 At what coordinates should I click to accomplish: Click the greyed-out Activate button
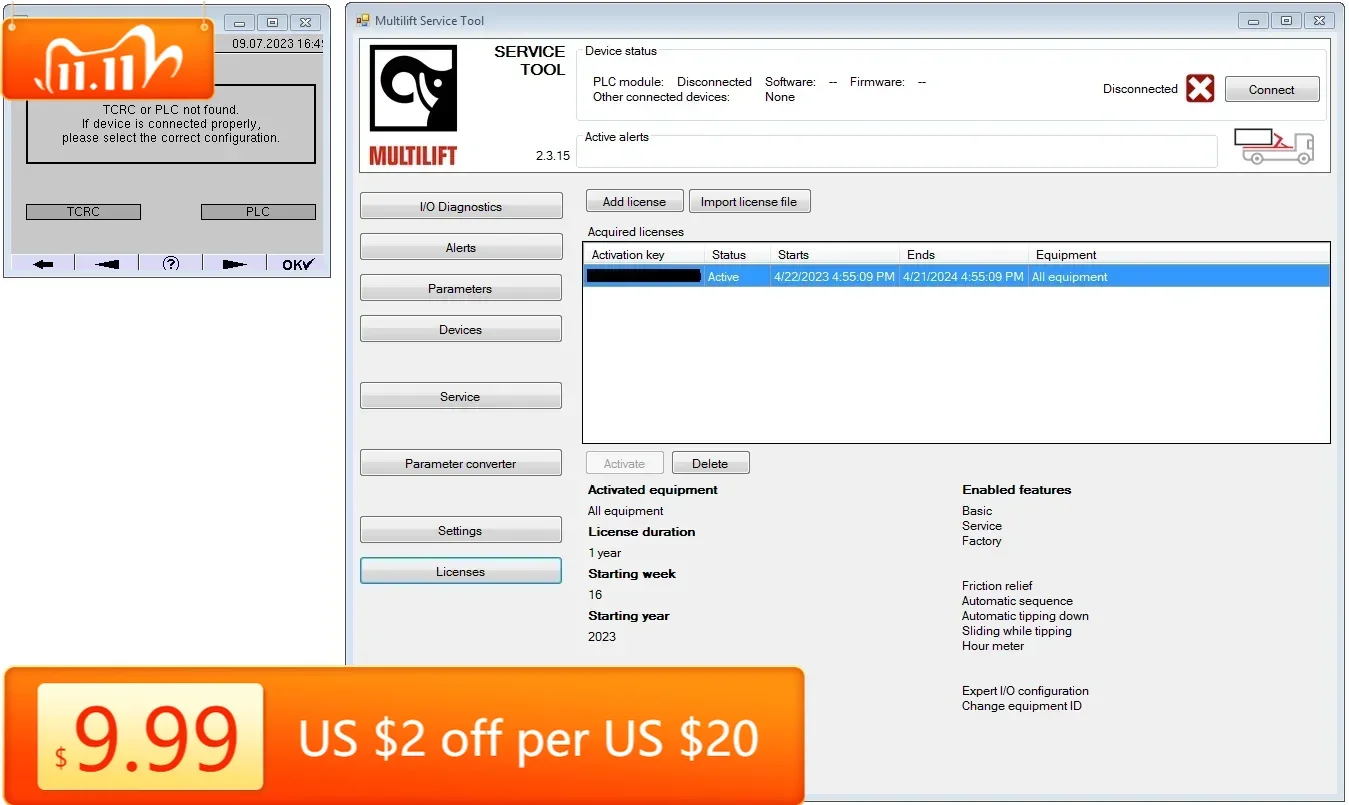624,463
